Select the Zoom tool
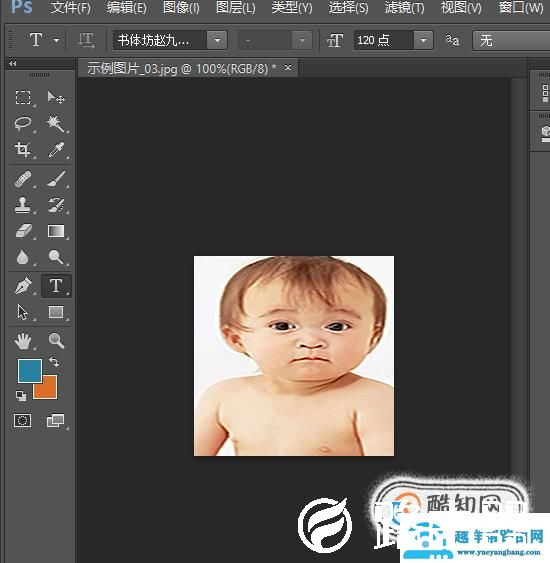Screen dimensions: 550x563 [x=56, y=341]
